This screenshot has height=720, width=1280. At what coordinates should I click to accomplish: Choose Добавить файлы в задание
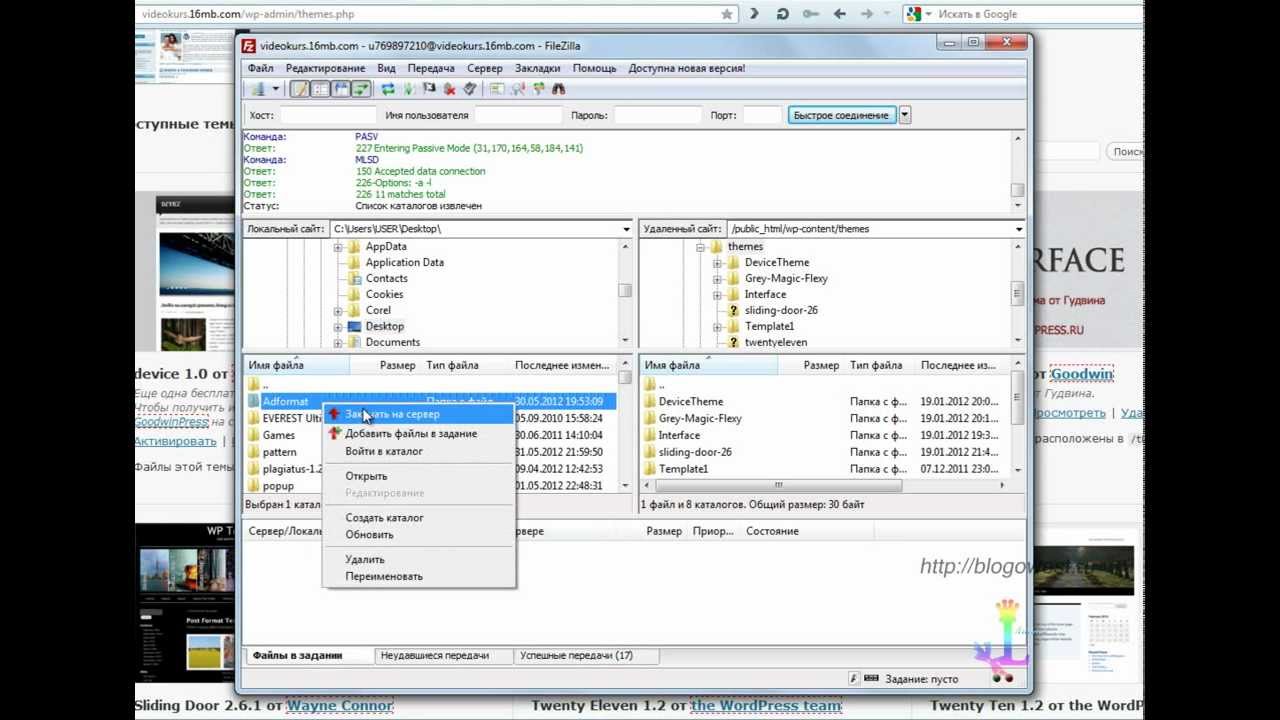(x=418, y=434)
